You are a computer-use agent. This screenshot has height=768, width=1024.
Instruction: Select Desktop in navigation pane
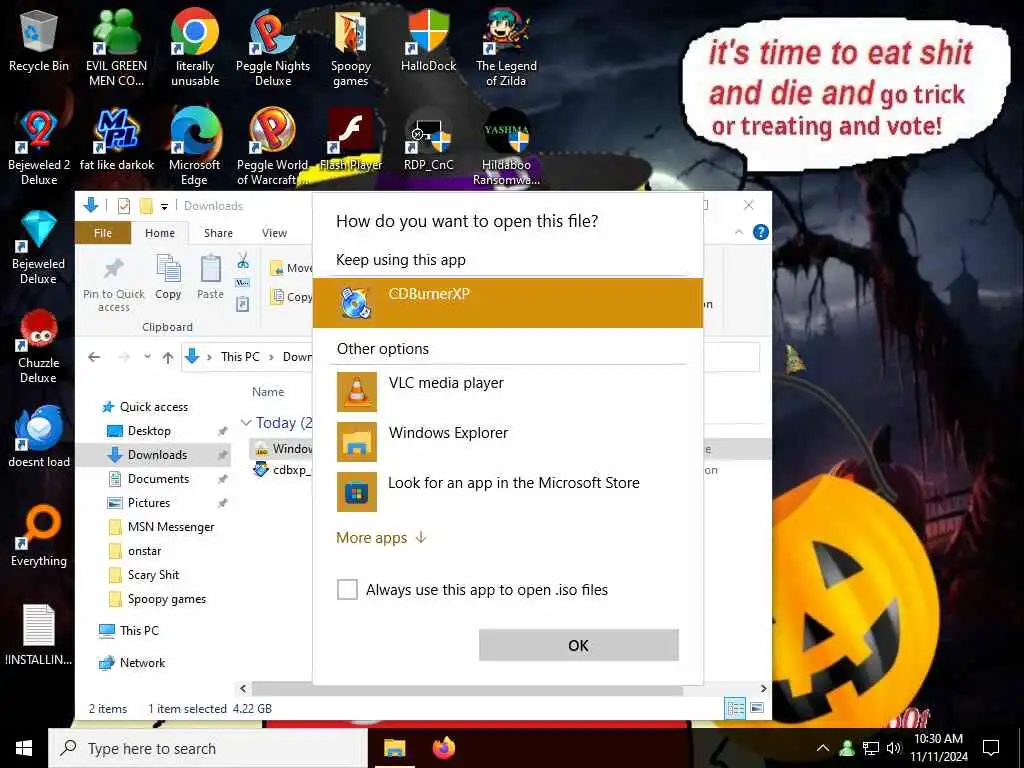point(149,431)
